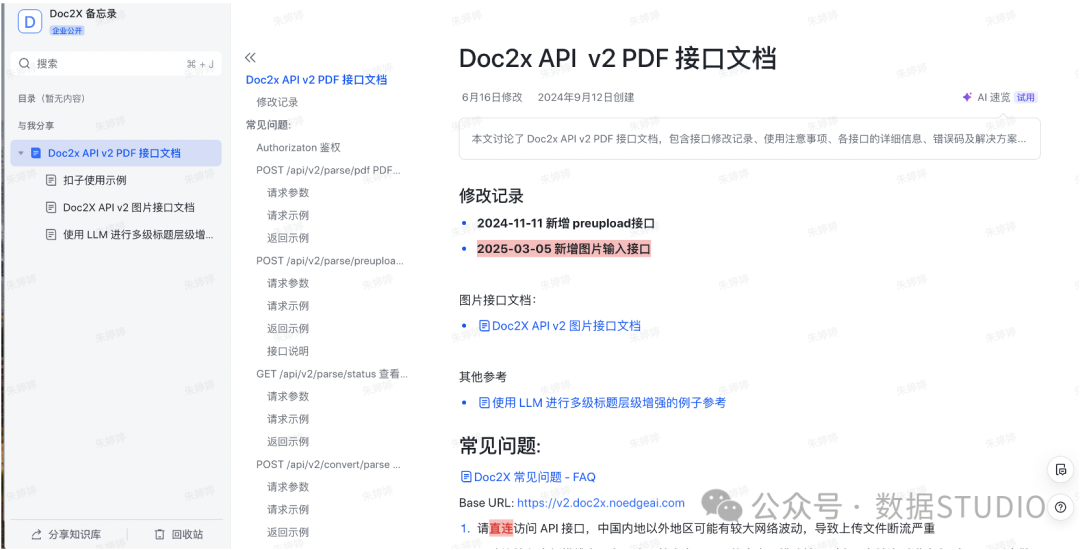
Task: Click the search magnifier icon
Action: pos(25,63)
